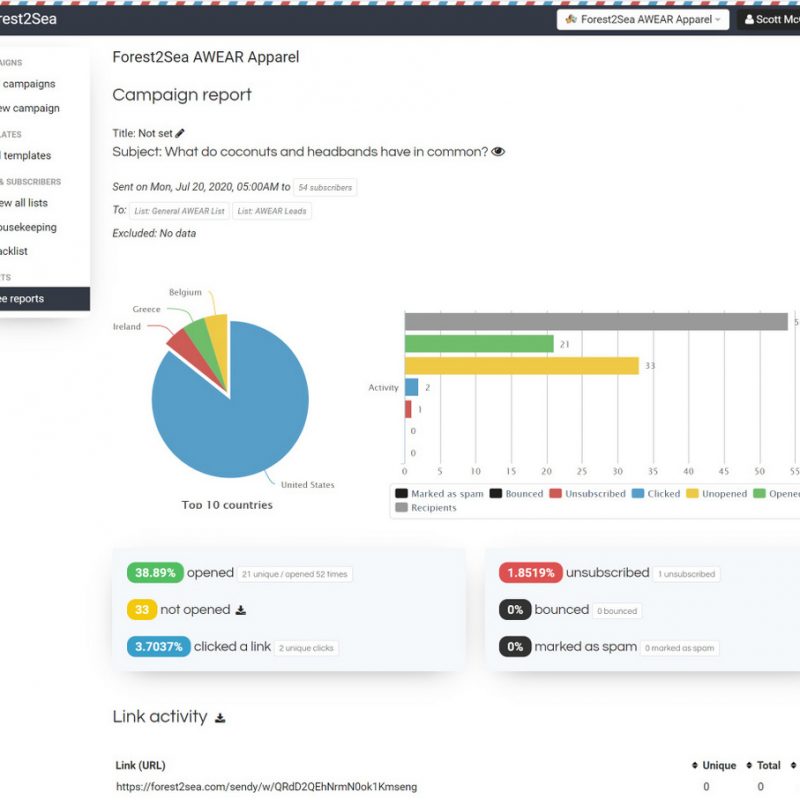Download the link activity export icon
The width and height of the screenshot is (800, 800).
[220, 718]
